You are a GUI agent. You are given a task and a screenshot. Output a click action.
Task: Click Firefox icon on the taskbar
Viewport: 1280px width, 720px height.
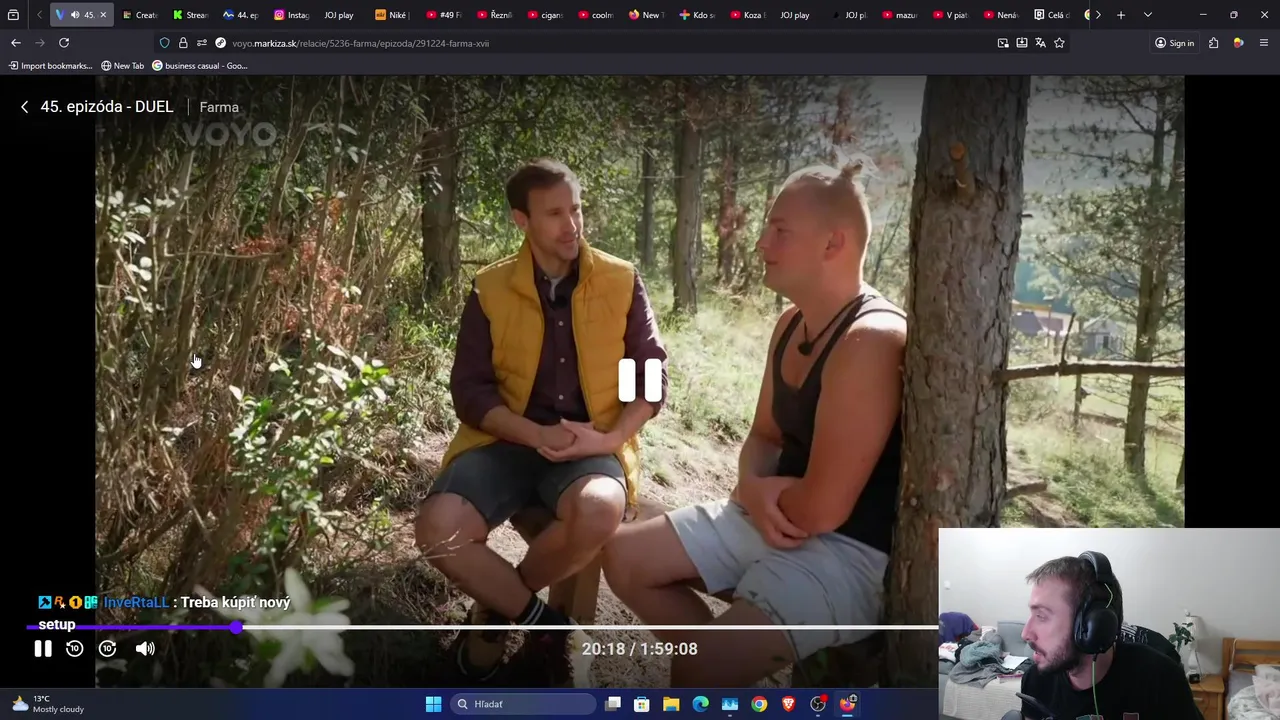[847, 704]
